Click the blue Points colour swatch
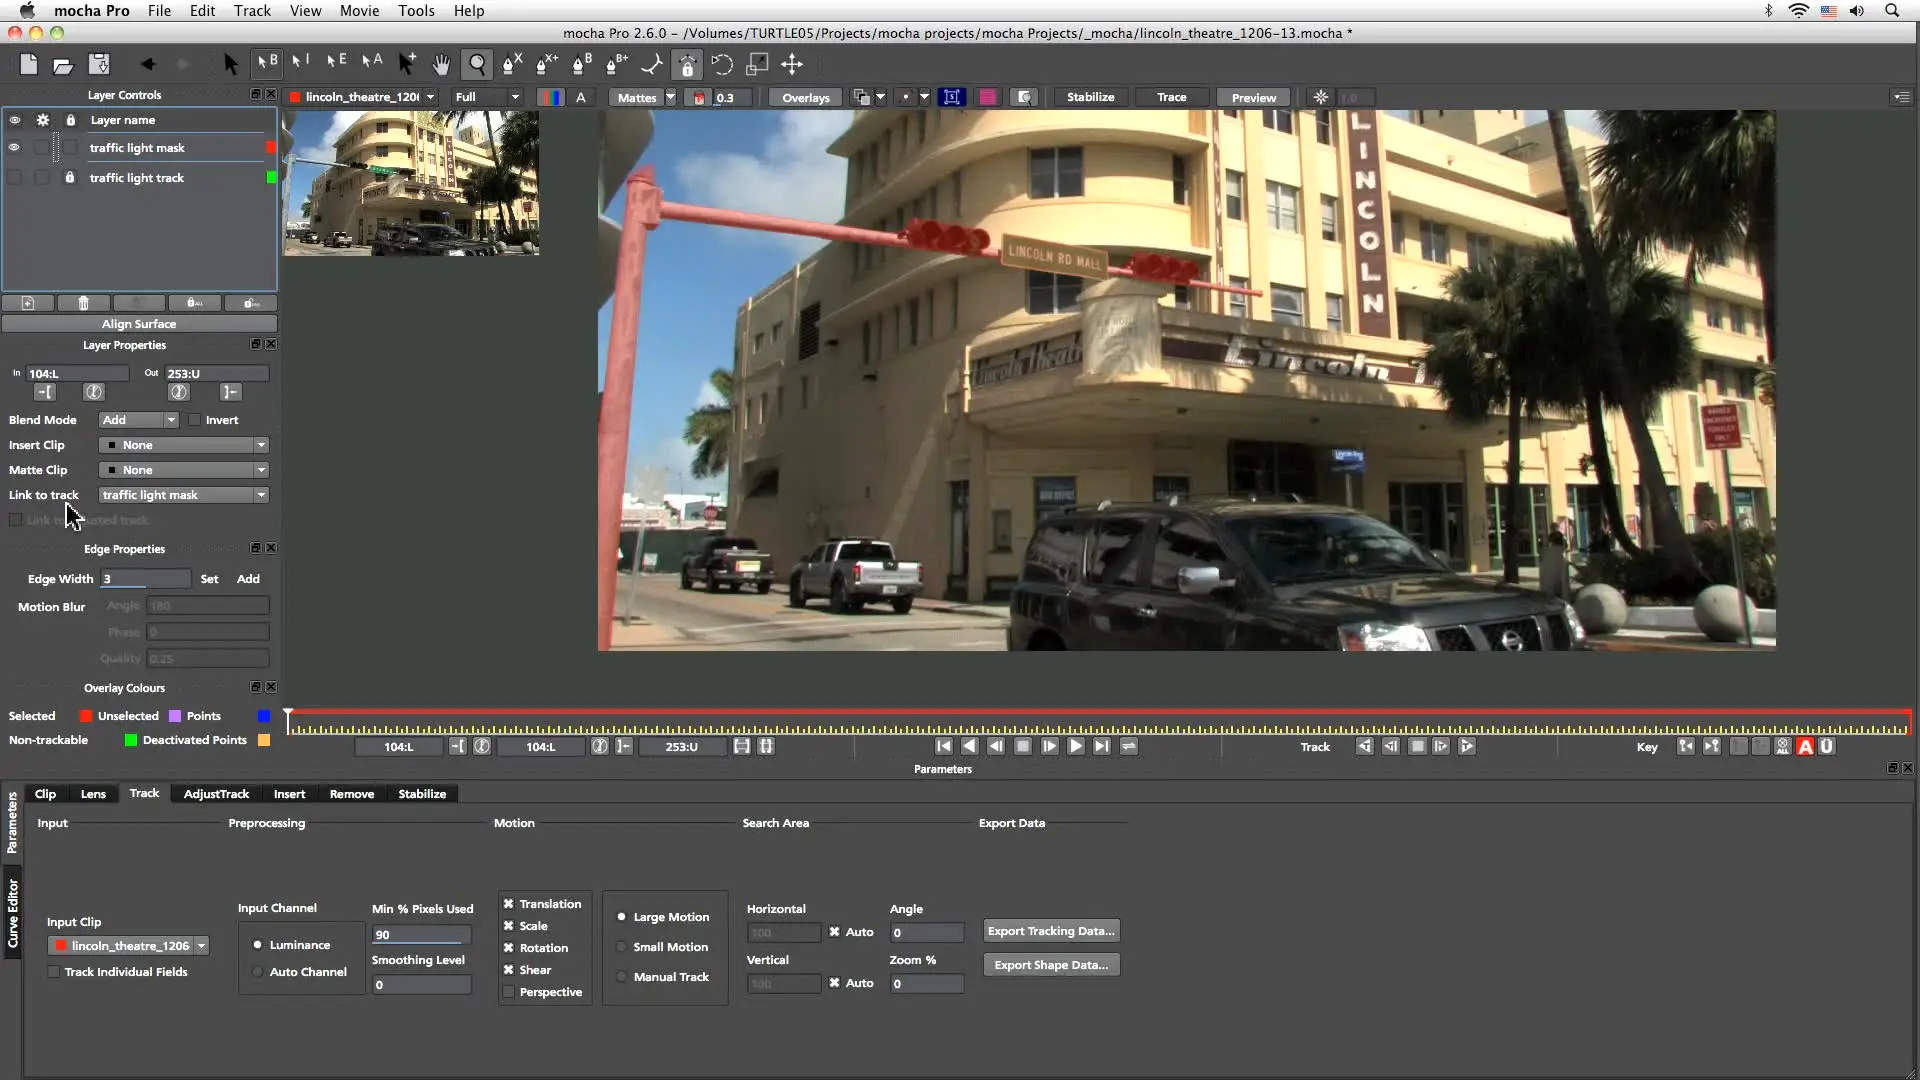 pos(264,716)
